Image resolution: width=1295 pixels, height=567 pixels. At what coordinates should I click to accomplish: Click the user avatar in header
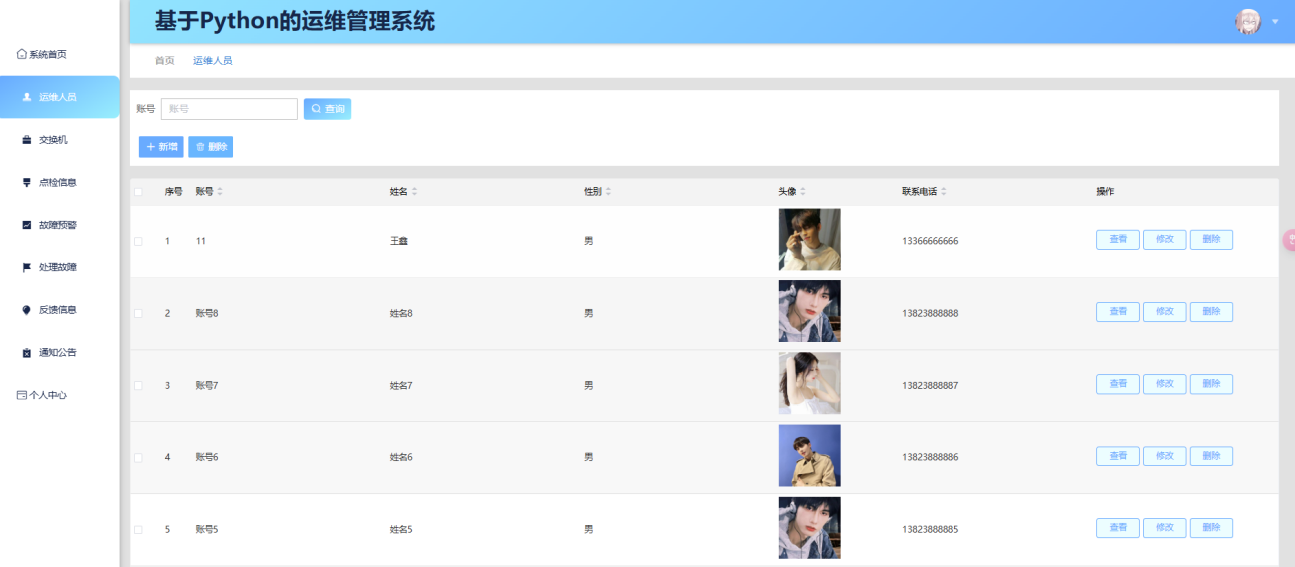pyautogui.click(x=1248, y=21)
